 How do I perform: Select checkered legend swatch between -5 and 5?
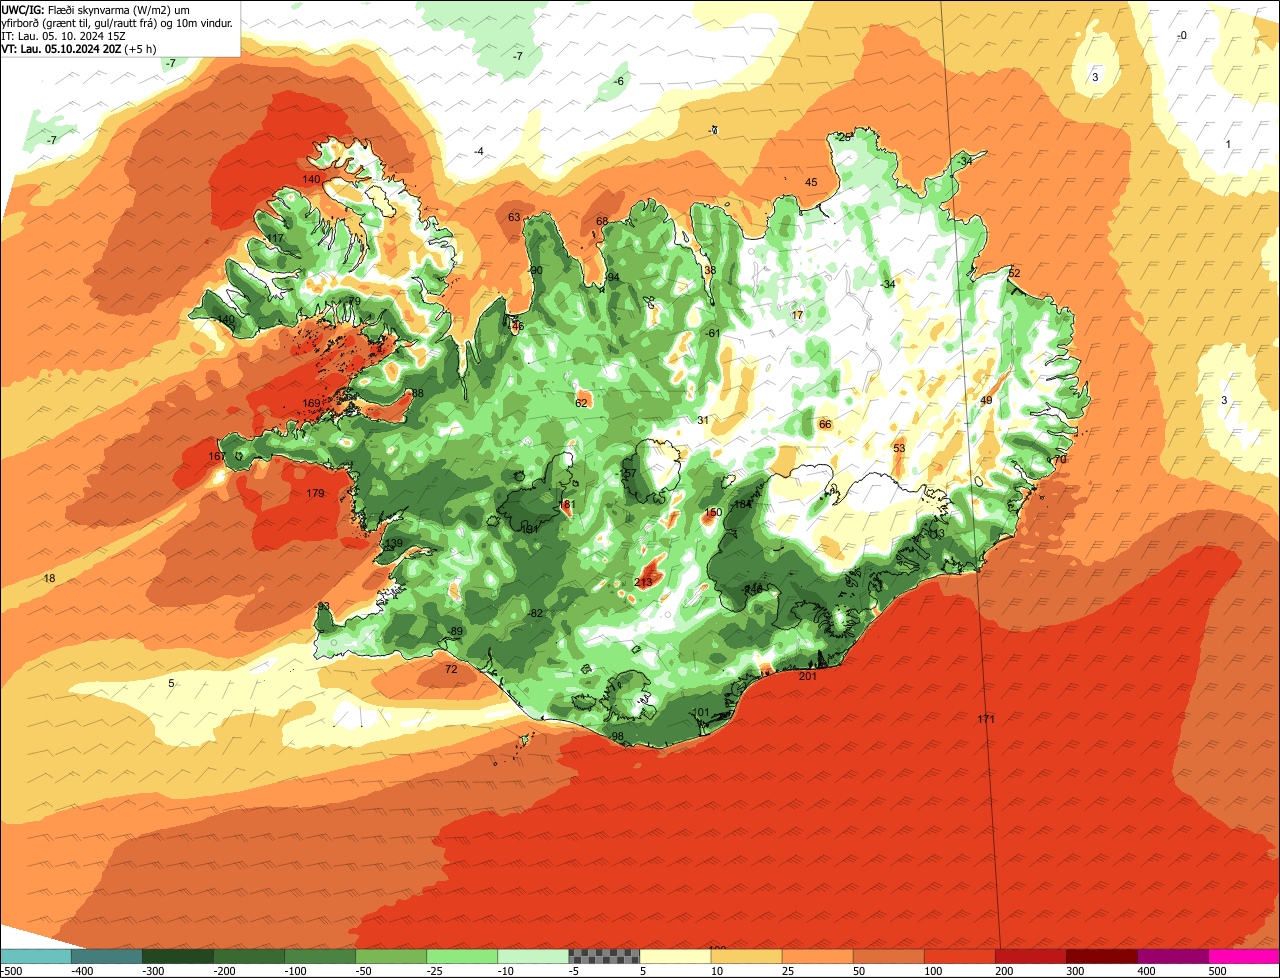(x=604, y=956)
